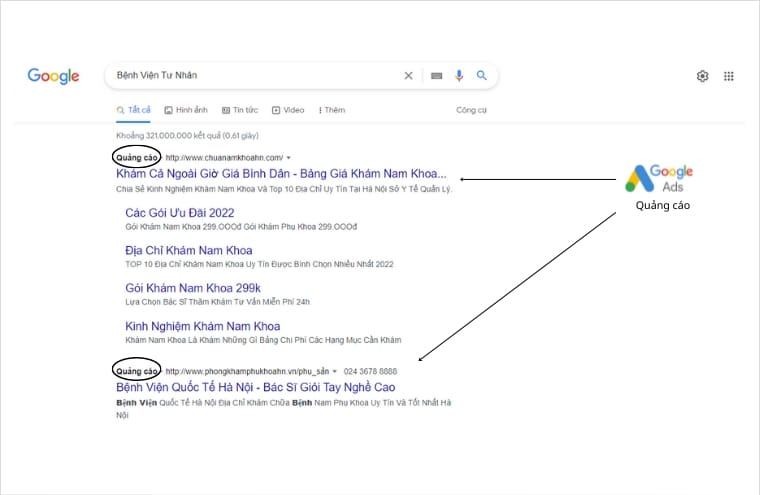This screenshot has height=495, width=760.
Task: Click phone number 024 3678 8888
Action: pyautogui.click(x=370, y=371)
